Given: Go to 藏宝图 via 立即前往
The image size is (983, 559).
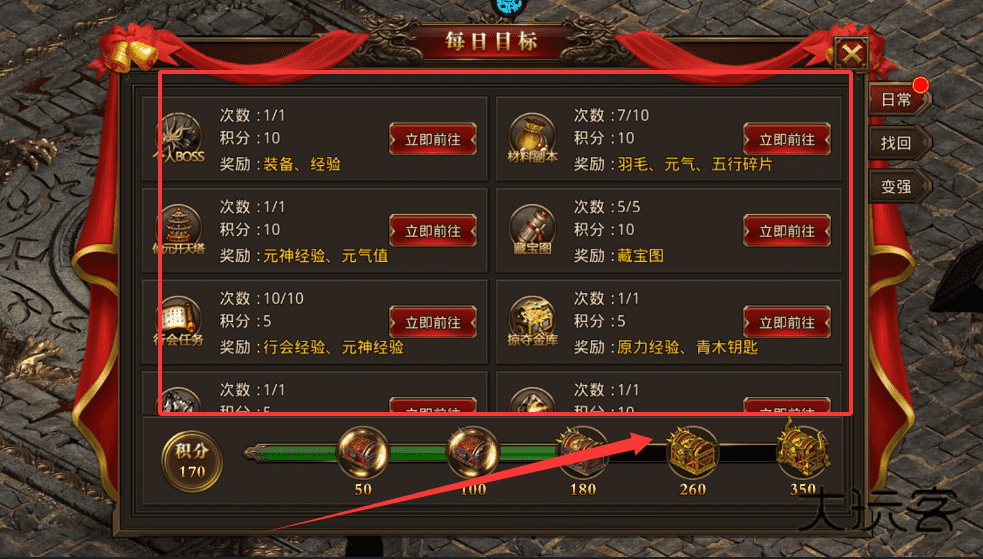Looking at the screenshot, I should click(787, 231).
